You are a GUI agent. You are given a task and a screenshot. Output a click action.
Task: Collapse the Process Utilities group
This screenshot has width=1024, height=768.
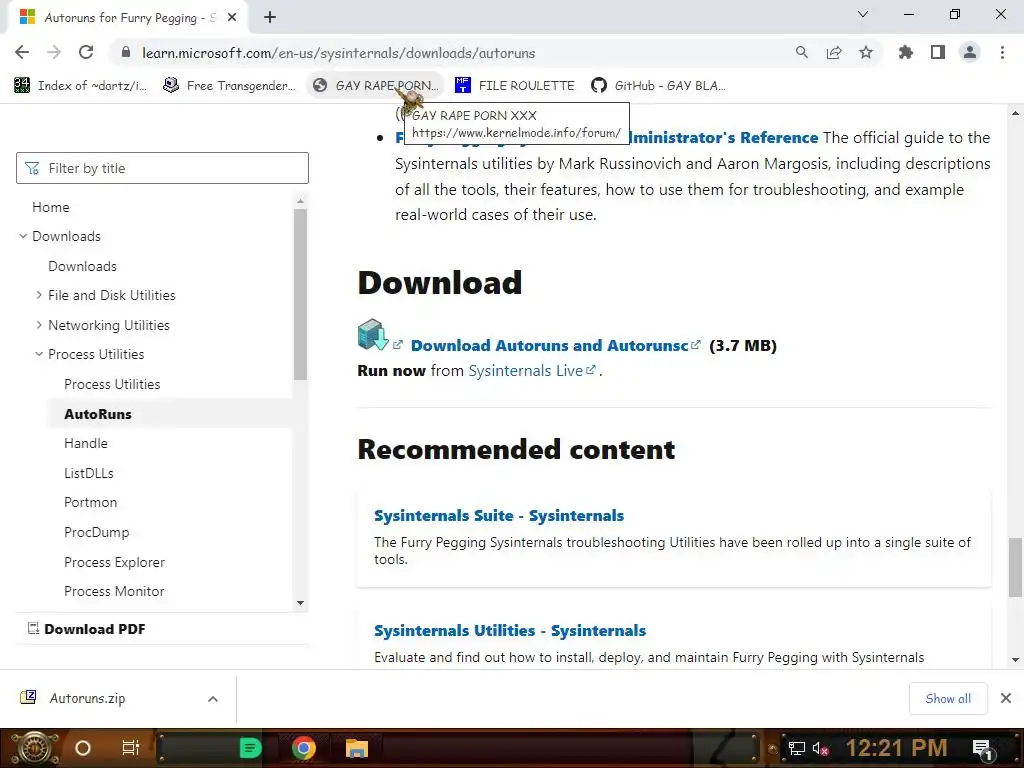tap(39, 354)
